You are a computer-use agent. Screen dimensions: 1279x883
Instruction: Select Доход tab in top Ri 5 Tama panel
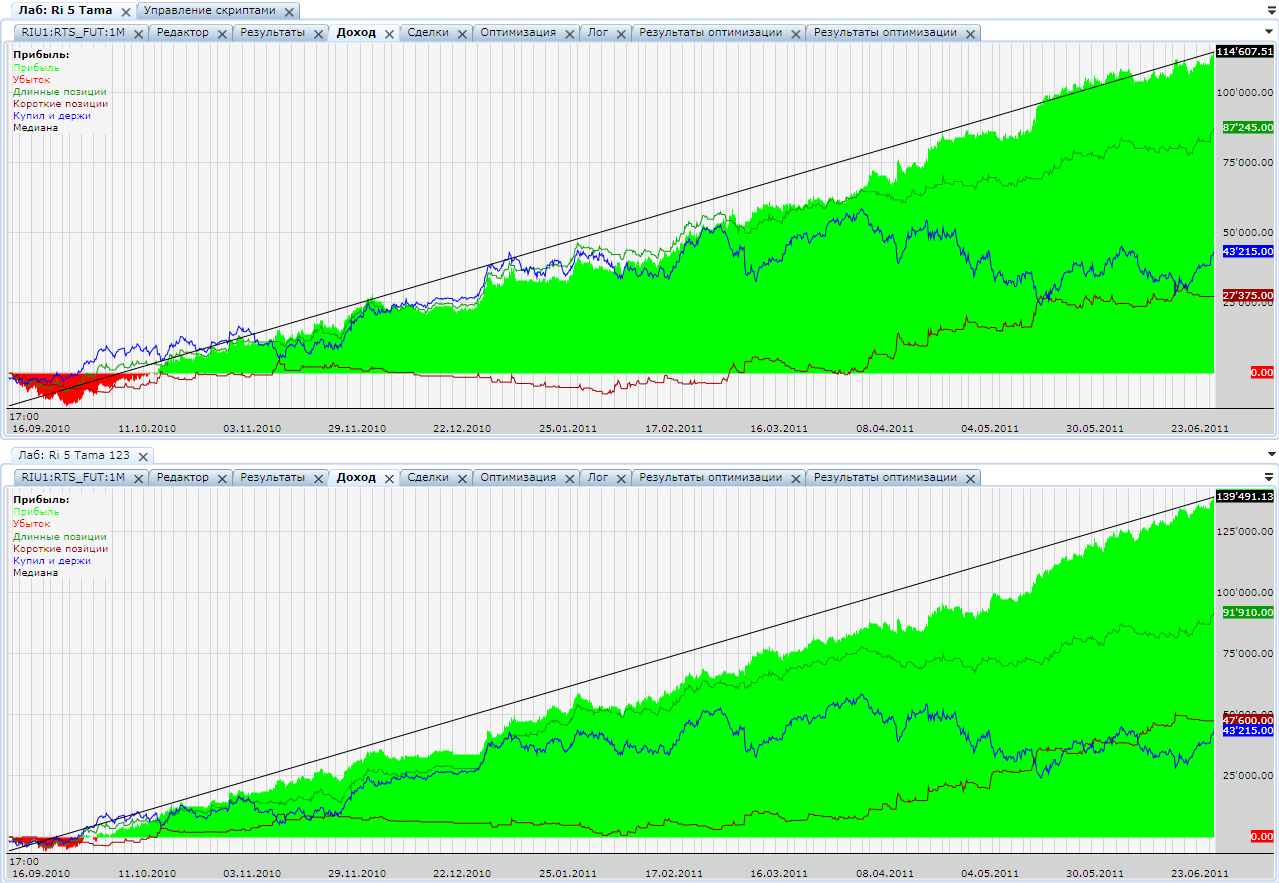click(356, 32)
